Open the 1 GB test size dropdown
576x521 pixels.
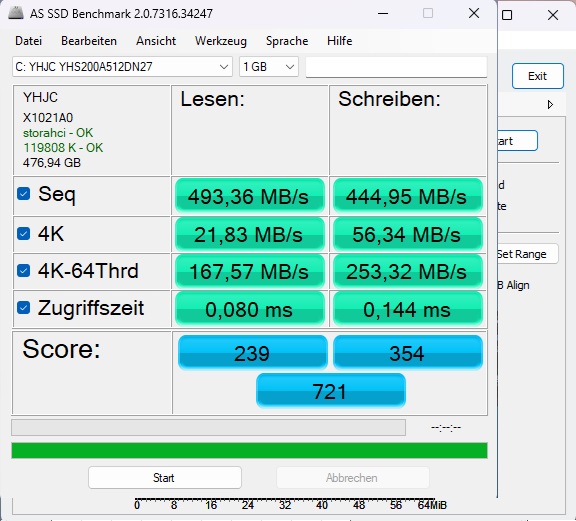pyautogui.click(x=269, y=67)
